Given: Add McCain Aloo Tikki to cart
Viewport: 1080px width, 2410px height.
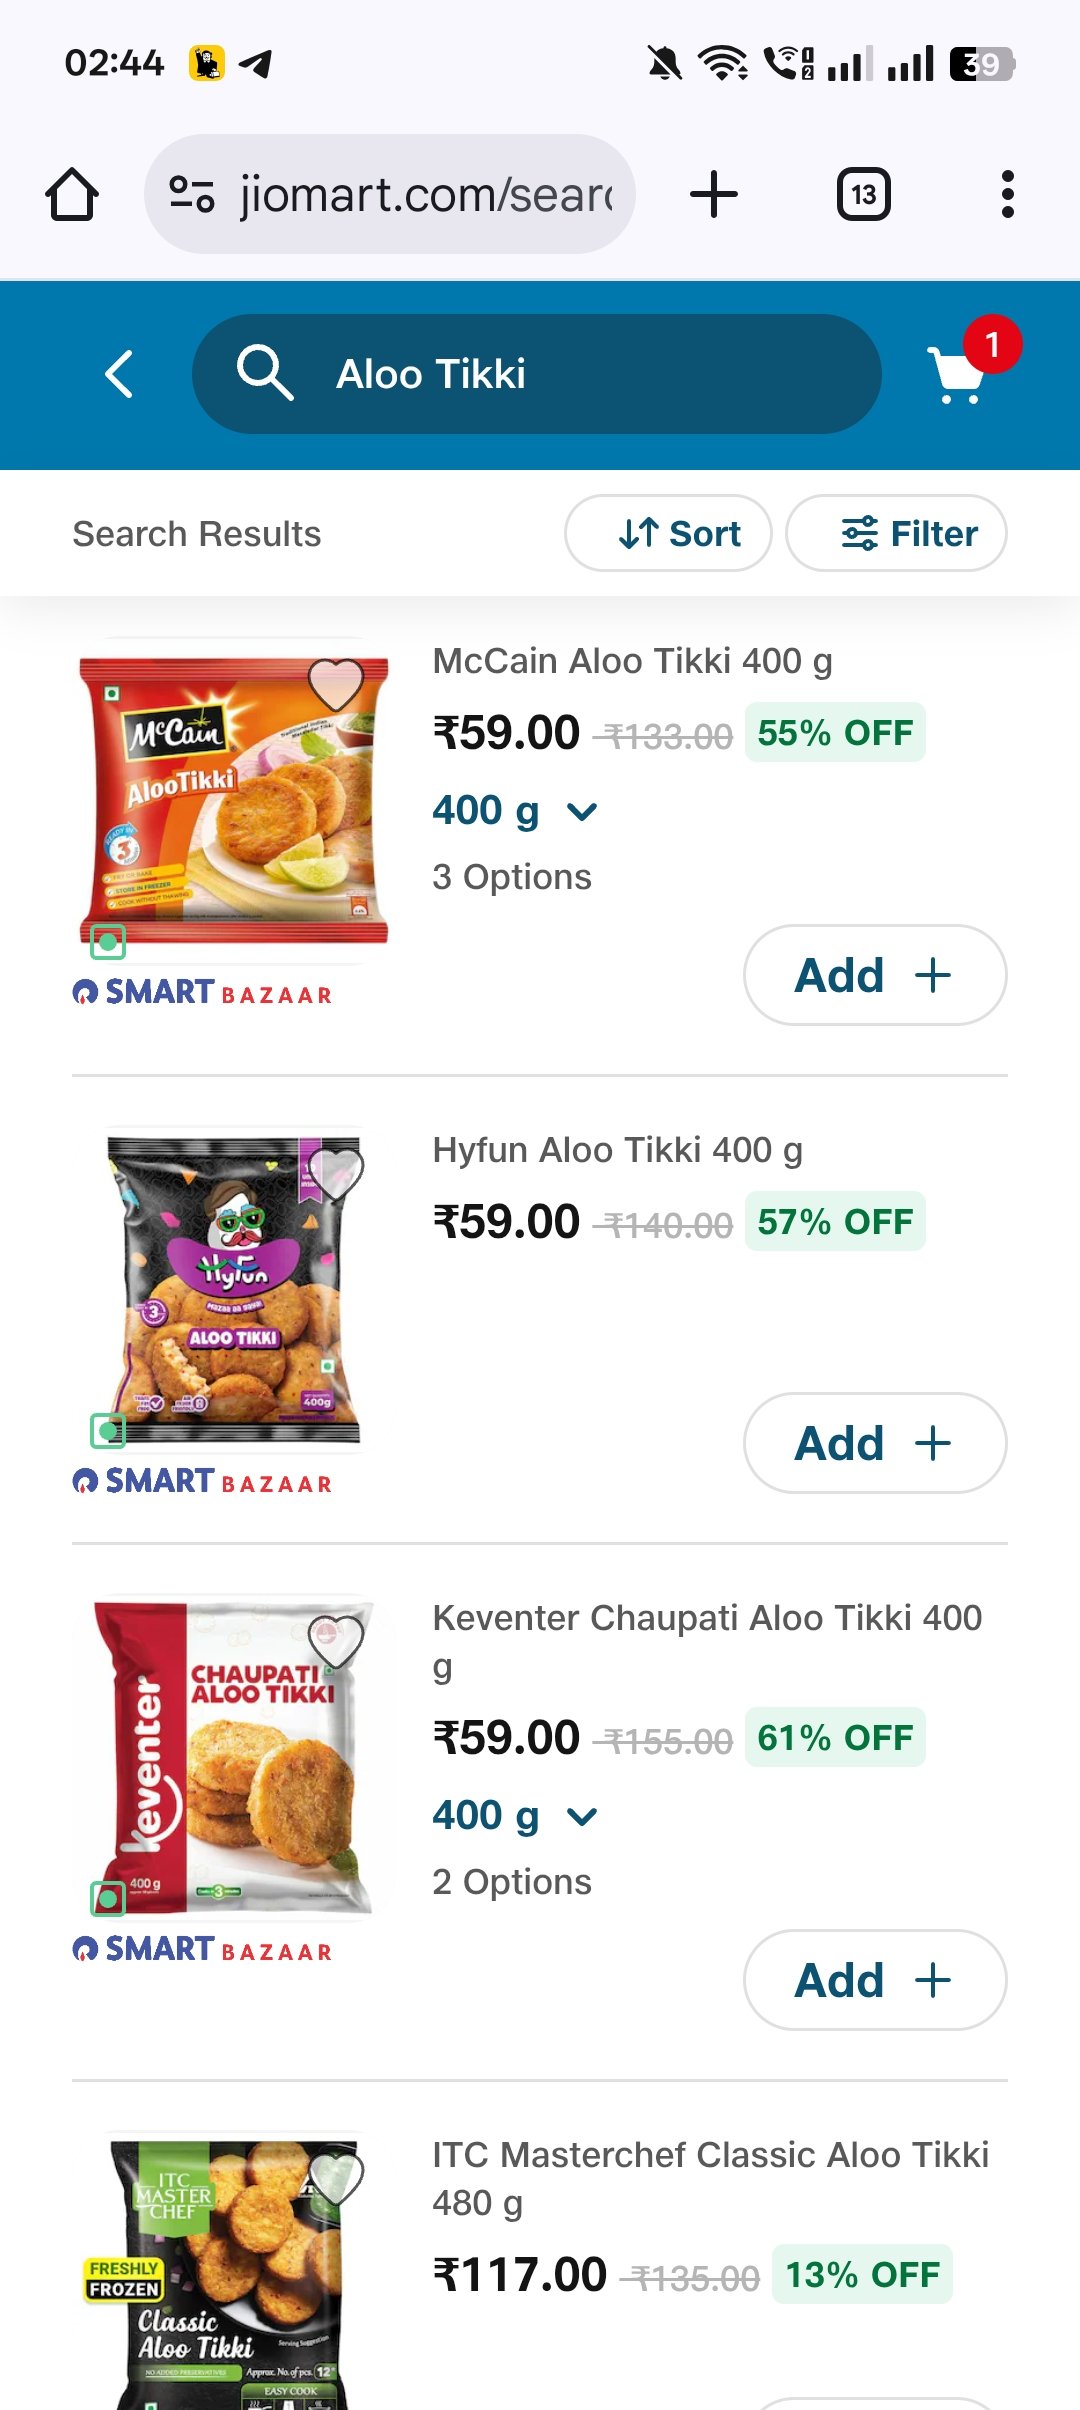Looking at the screenshot, I should pos(874,975).
